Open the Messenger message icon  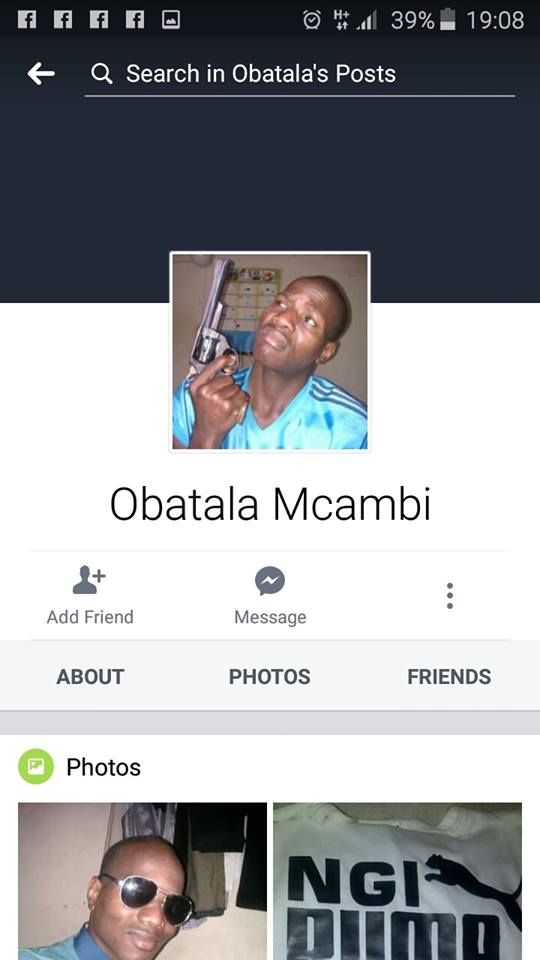point(270,581)
